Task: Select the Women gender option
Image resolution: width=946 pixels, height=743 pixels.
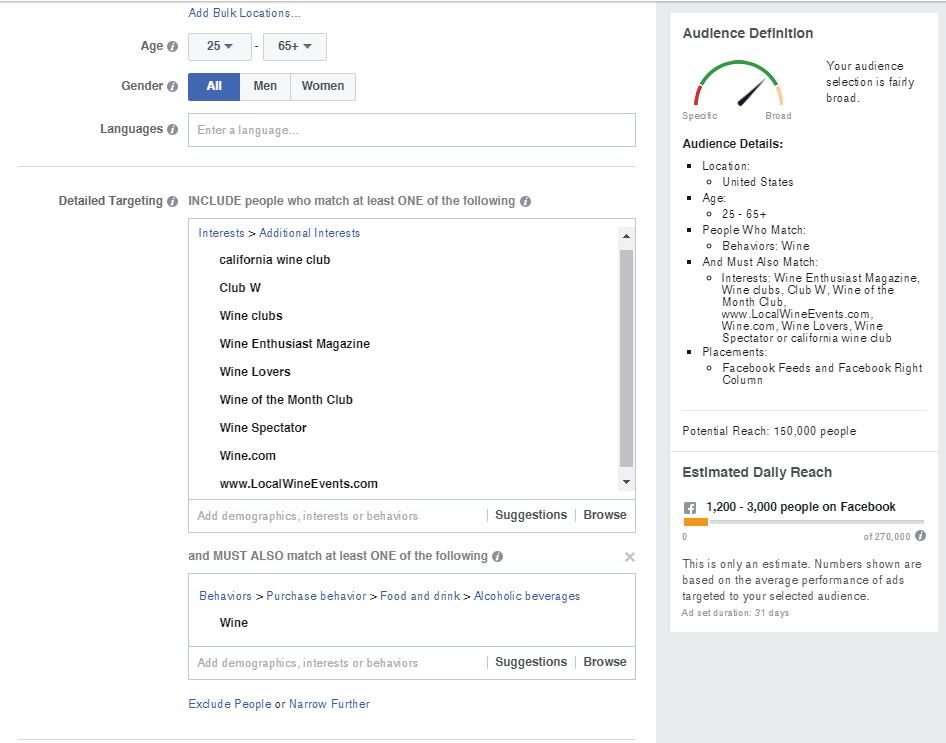Action: click(322, 86)
